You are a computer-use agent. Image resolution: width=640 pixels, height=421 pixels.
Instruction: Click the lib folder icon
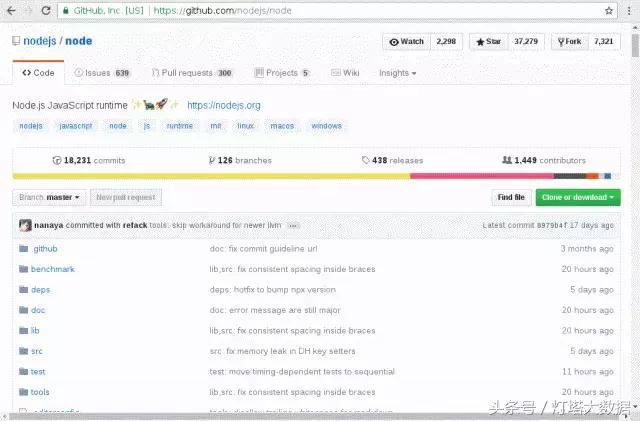[24, 330]
